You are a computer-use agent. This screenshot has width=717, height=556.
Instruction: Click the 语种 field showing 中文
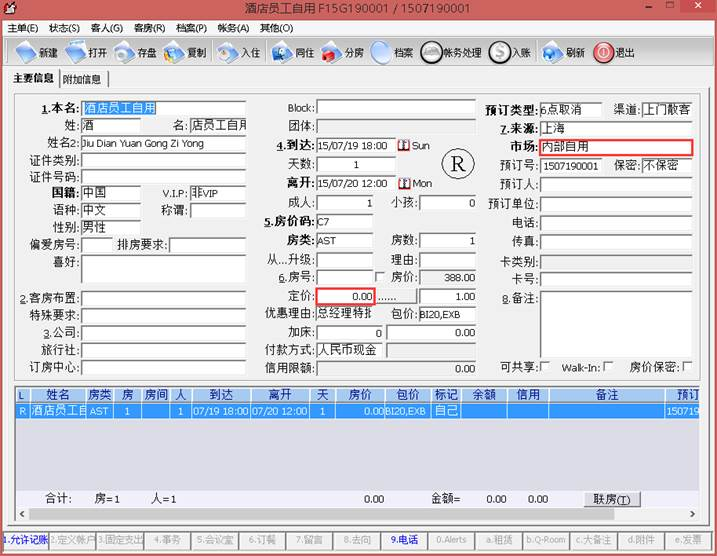pos(111,210)
